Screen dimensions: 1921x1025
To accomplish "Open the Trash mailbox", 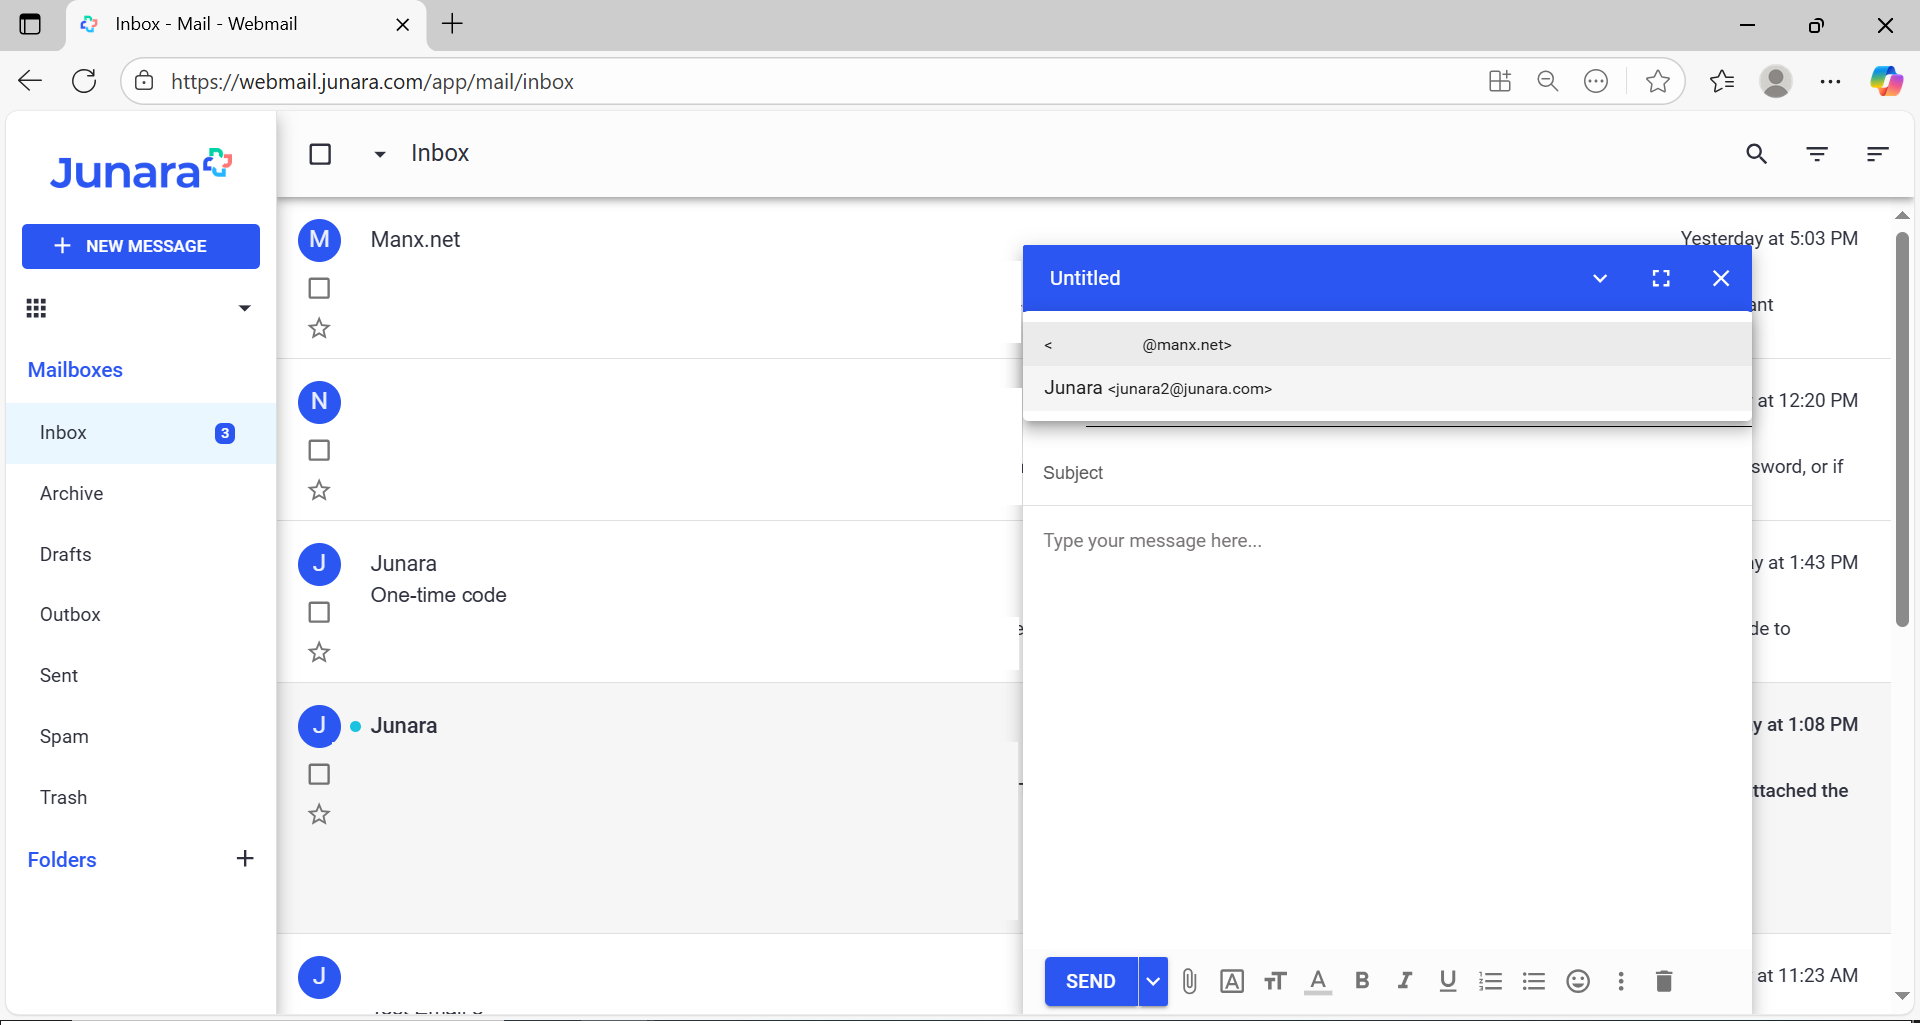I will (141, 798).
